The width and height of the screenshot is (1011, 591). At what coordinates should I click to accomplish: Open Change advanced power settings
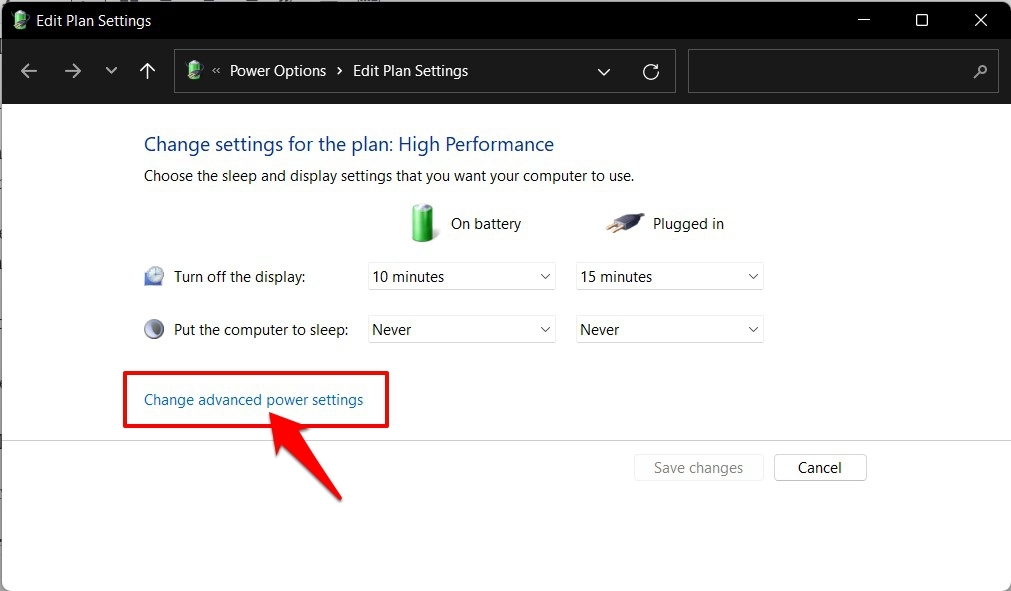(255, 399)
